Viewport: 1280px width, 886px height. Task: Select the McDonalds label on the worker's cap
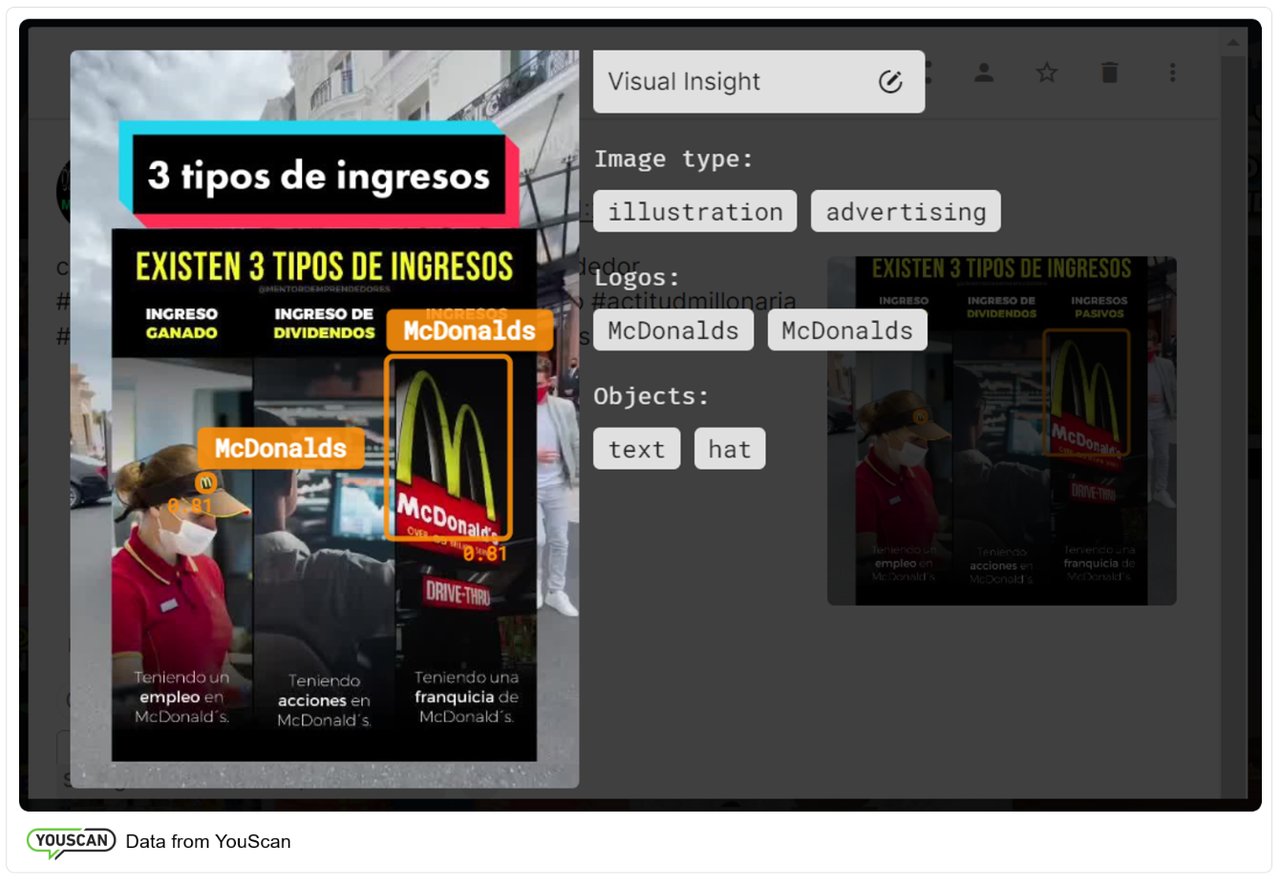click(x=280, y=447)
